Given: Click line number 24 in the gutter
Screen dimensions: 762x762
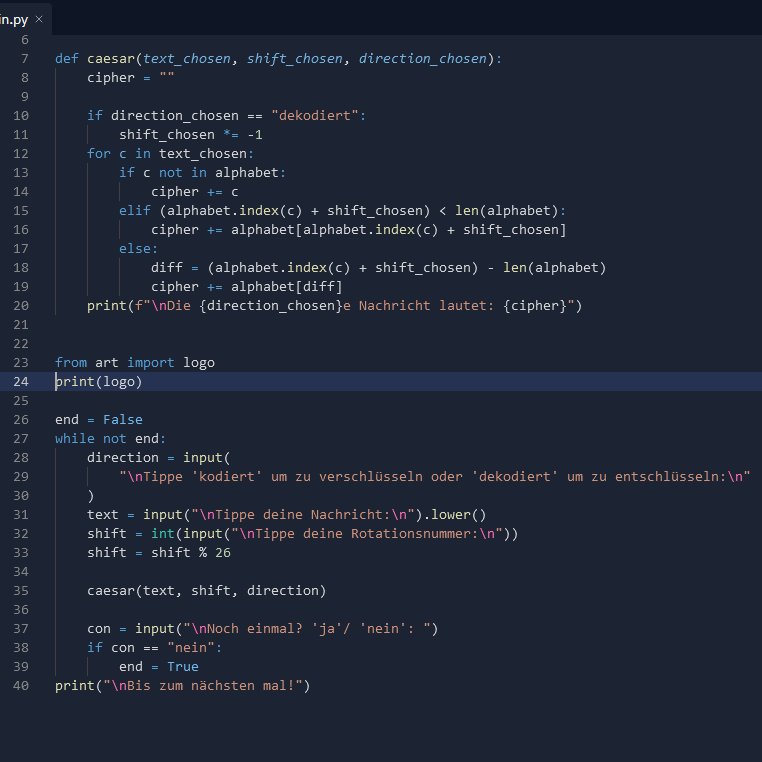Looking at the screenshot, I should click(21, 381).
